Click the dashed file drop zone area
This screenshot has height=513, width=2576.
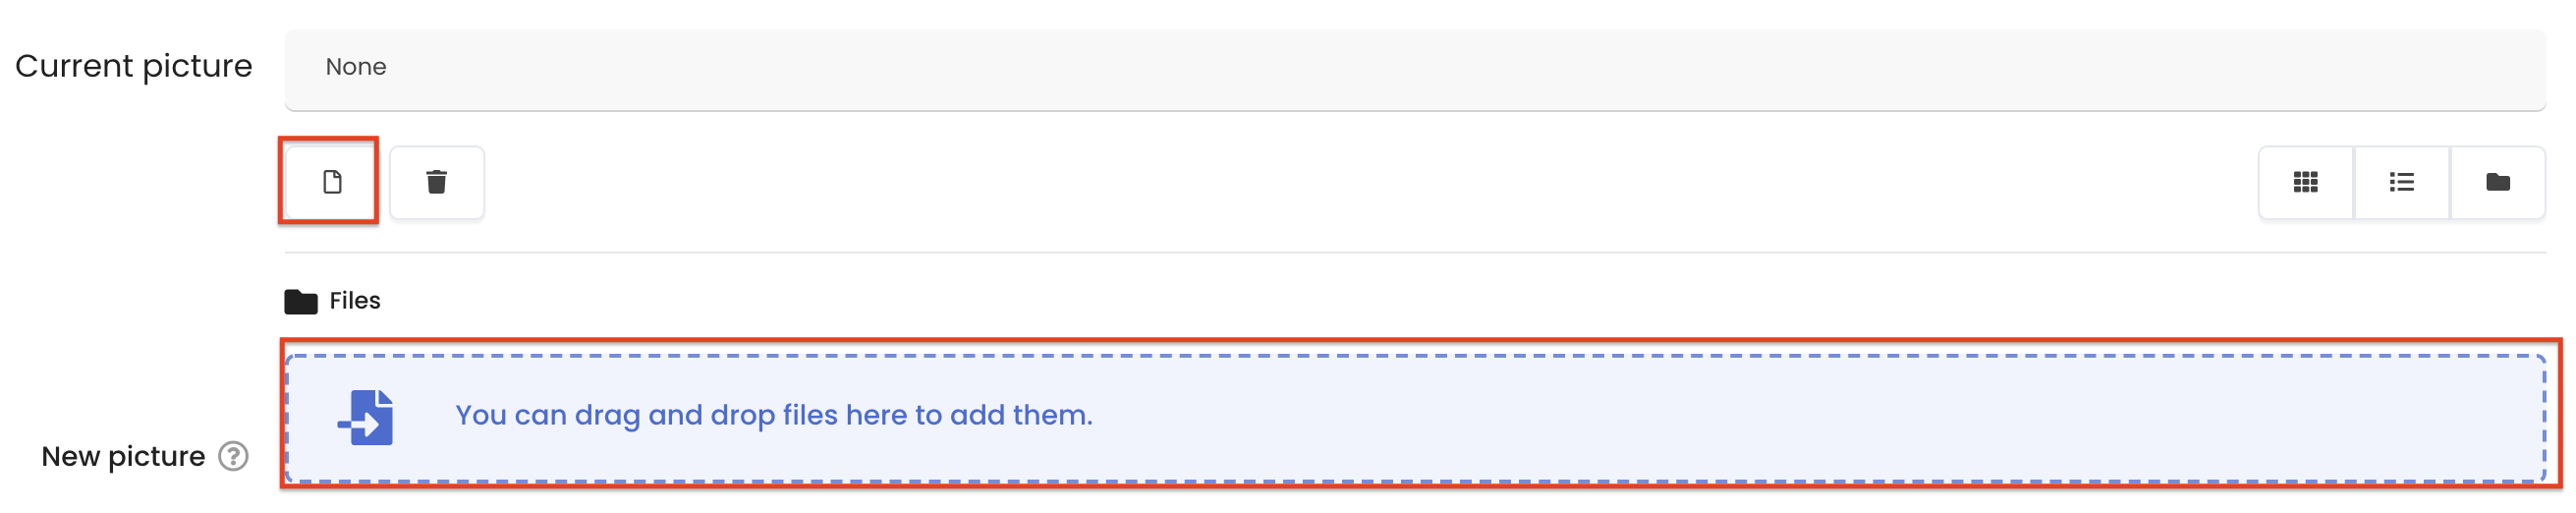tap(1415, 418)
